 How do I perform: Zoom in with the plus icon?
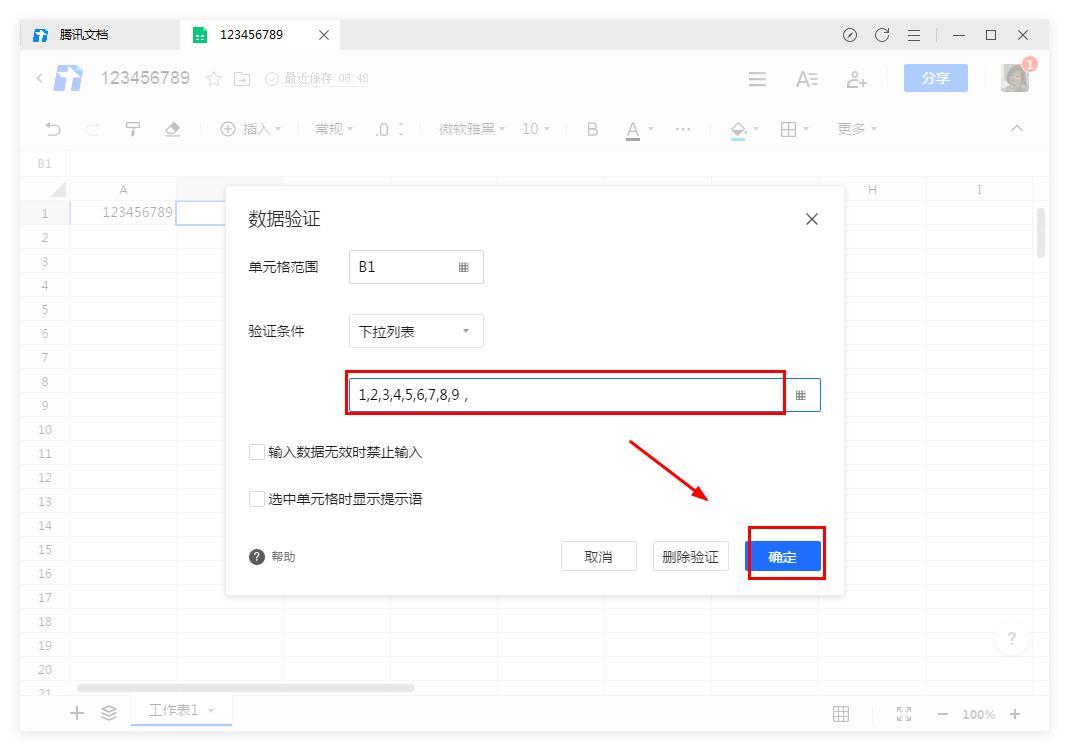[1015, 714]
